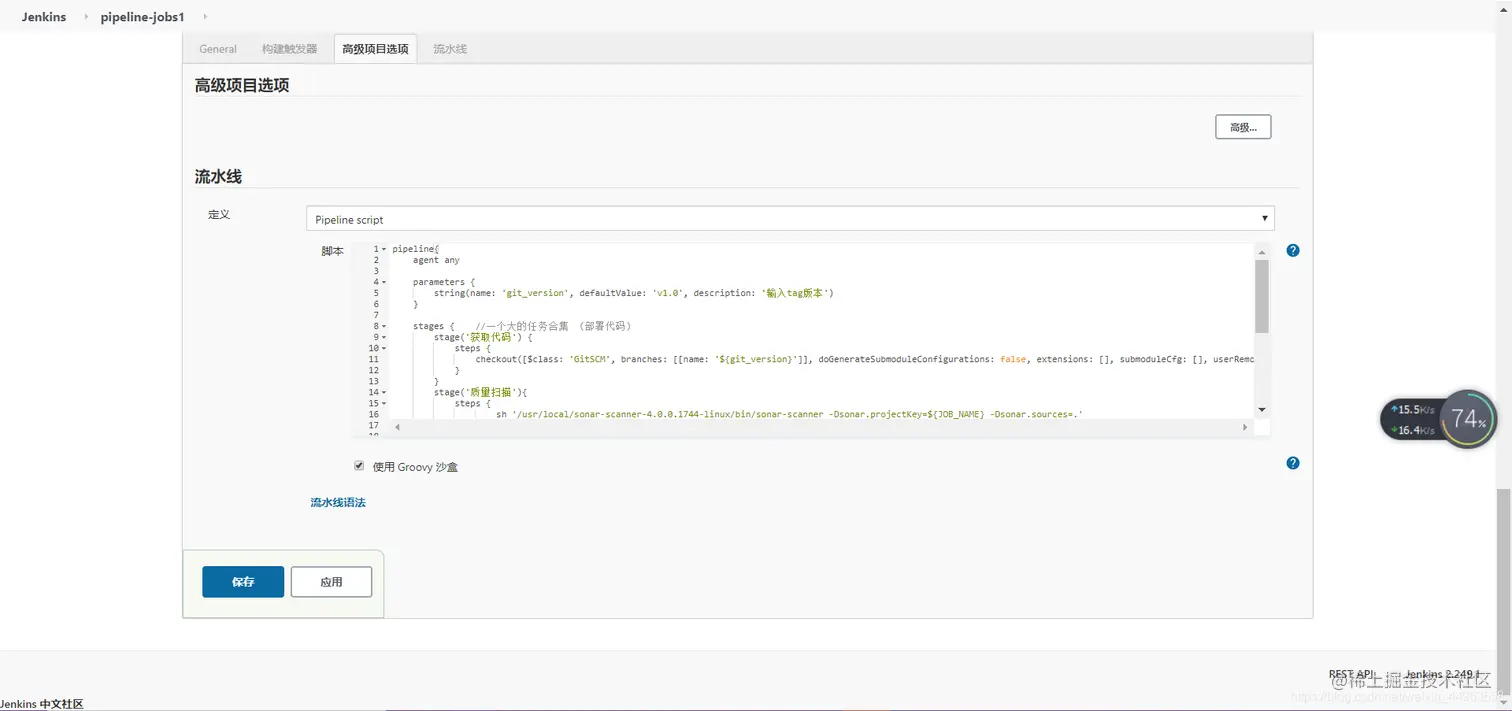The image size is (1512, 711).
Task: Collapse the steps fold at line 10
Action: click(384, 348)
